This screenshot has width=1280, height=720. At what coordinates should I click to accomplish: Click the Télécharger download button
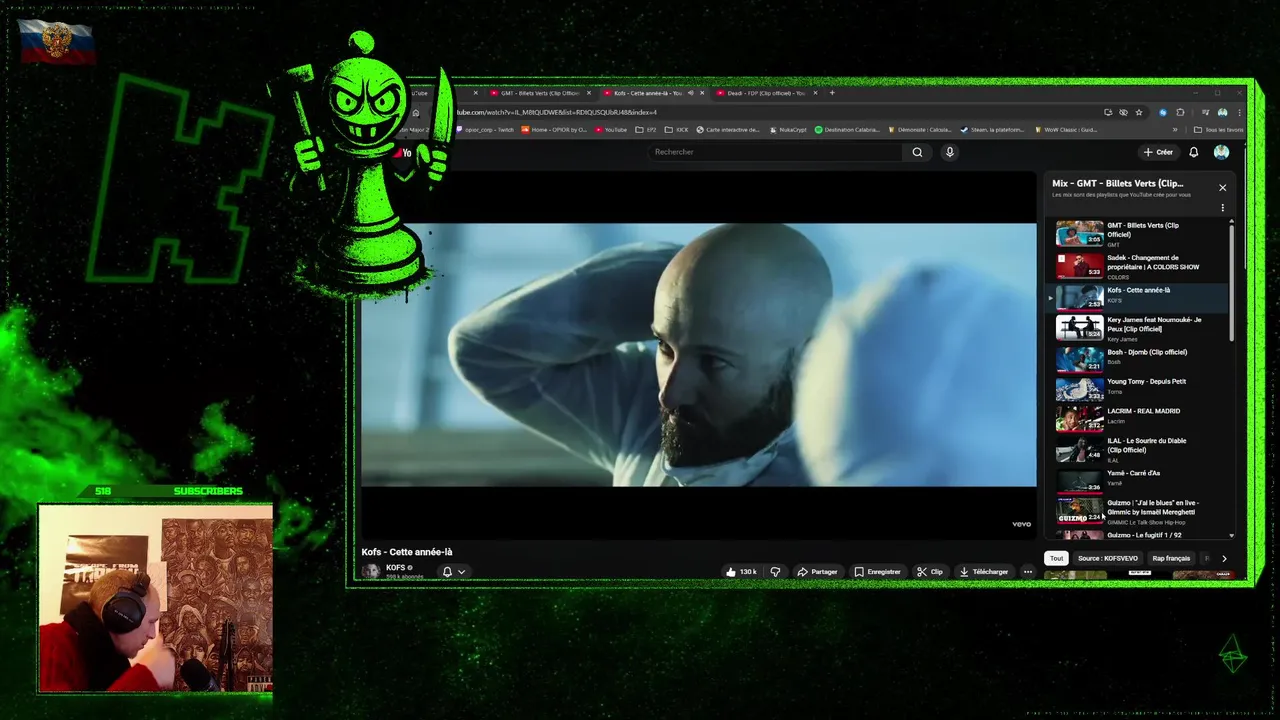click(x=984, y=572)
